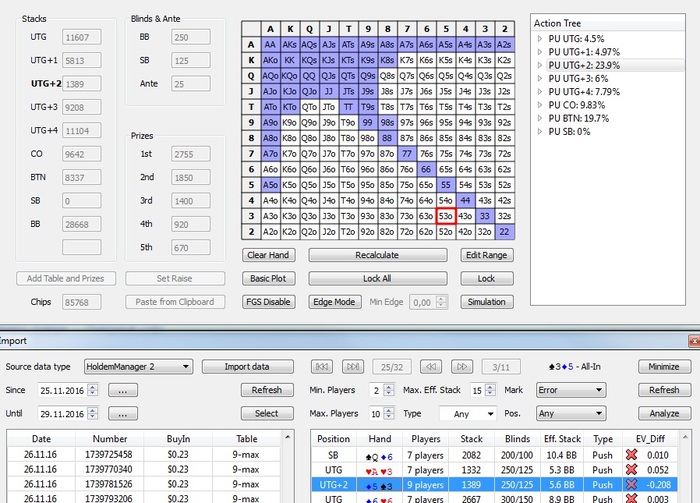
Task: Expand PU CO: 9.83% node
Action: [540, 105]
